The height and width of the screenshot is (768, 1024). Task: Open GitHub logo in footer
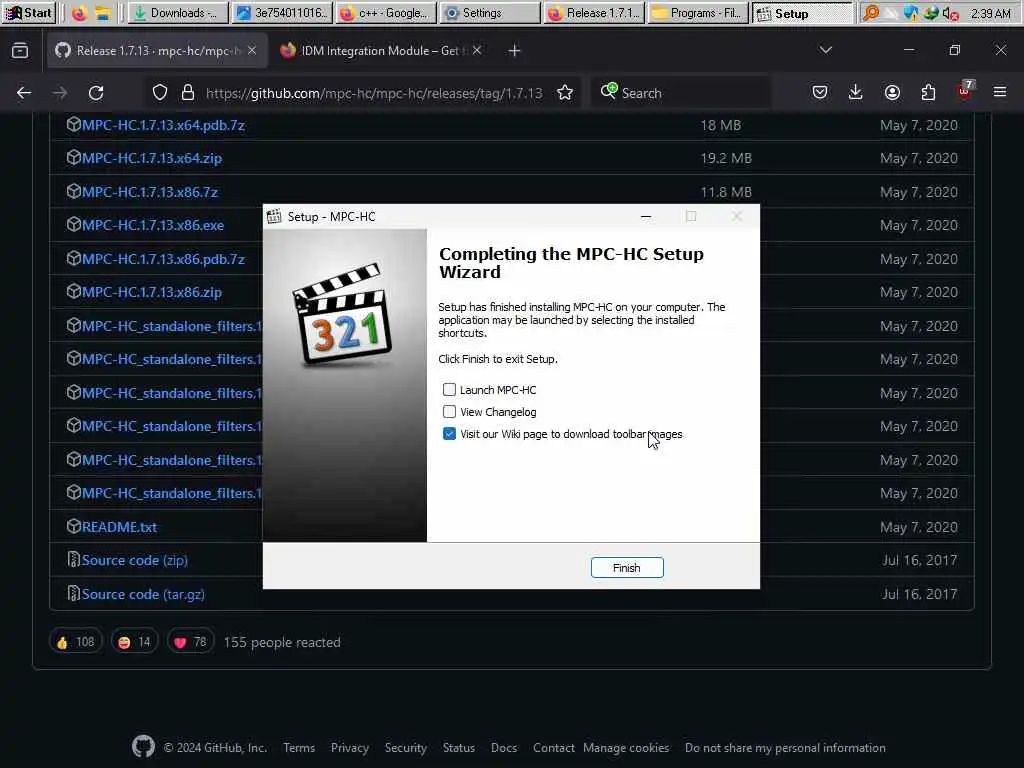144,746
